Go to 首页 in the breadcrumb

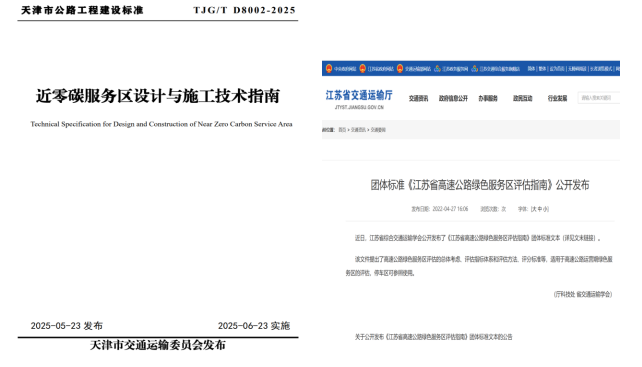(342, 130)
